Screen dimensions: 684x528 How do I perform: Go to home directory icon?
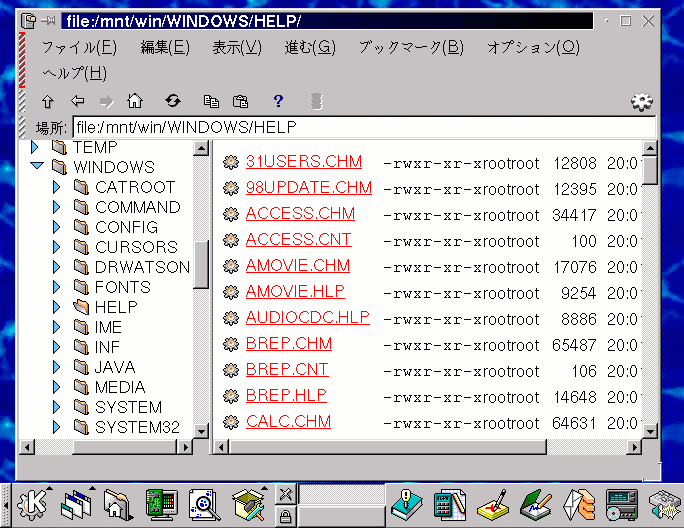134,101
